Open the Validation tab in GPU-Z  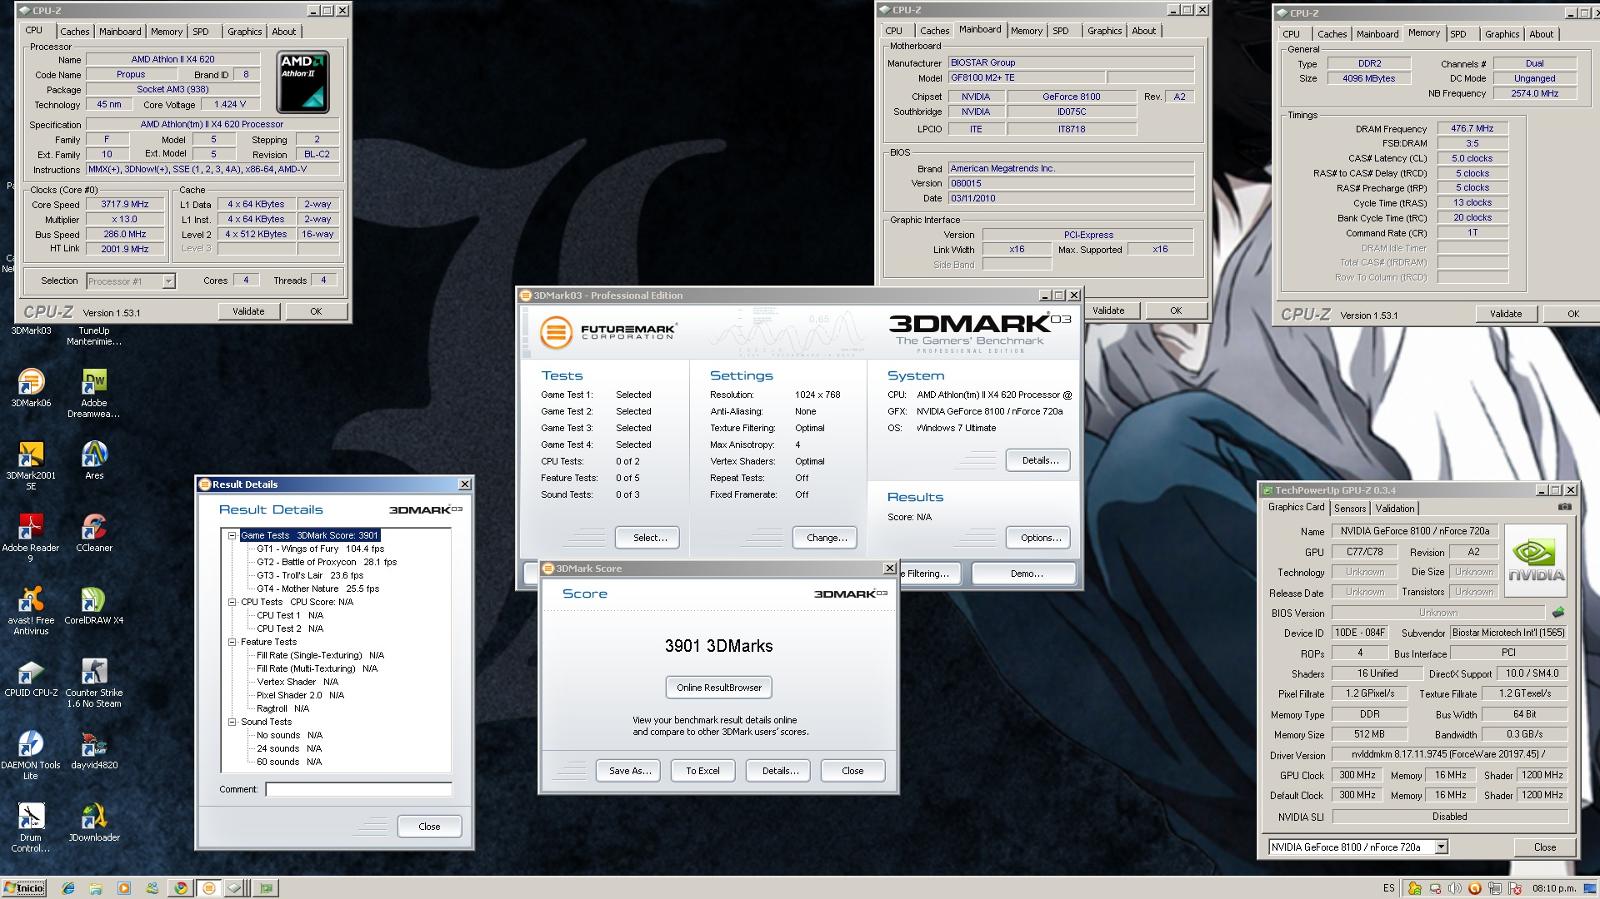[x=1395, y=508]
